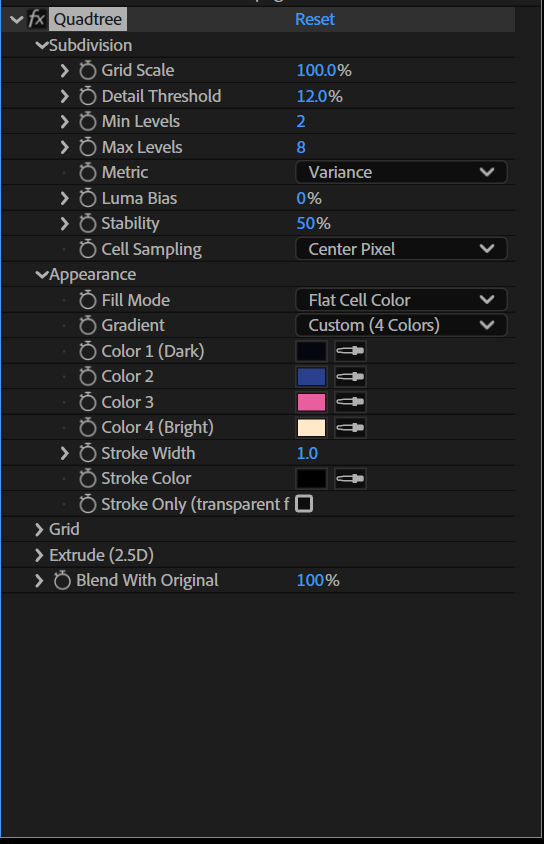The image size is (544, 844).
Task: Click the Grid Scale stopwatch icon
Action: tap(87, 70)
